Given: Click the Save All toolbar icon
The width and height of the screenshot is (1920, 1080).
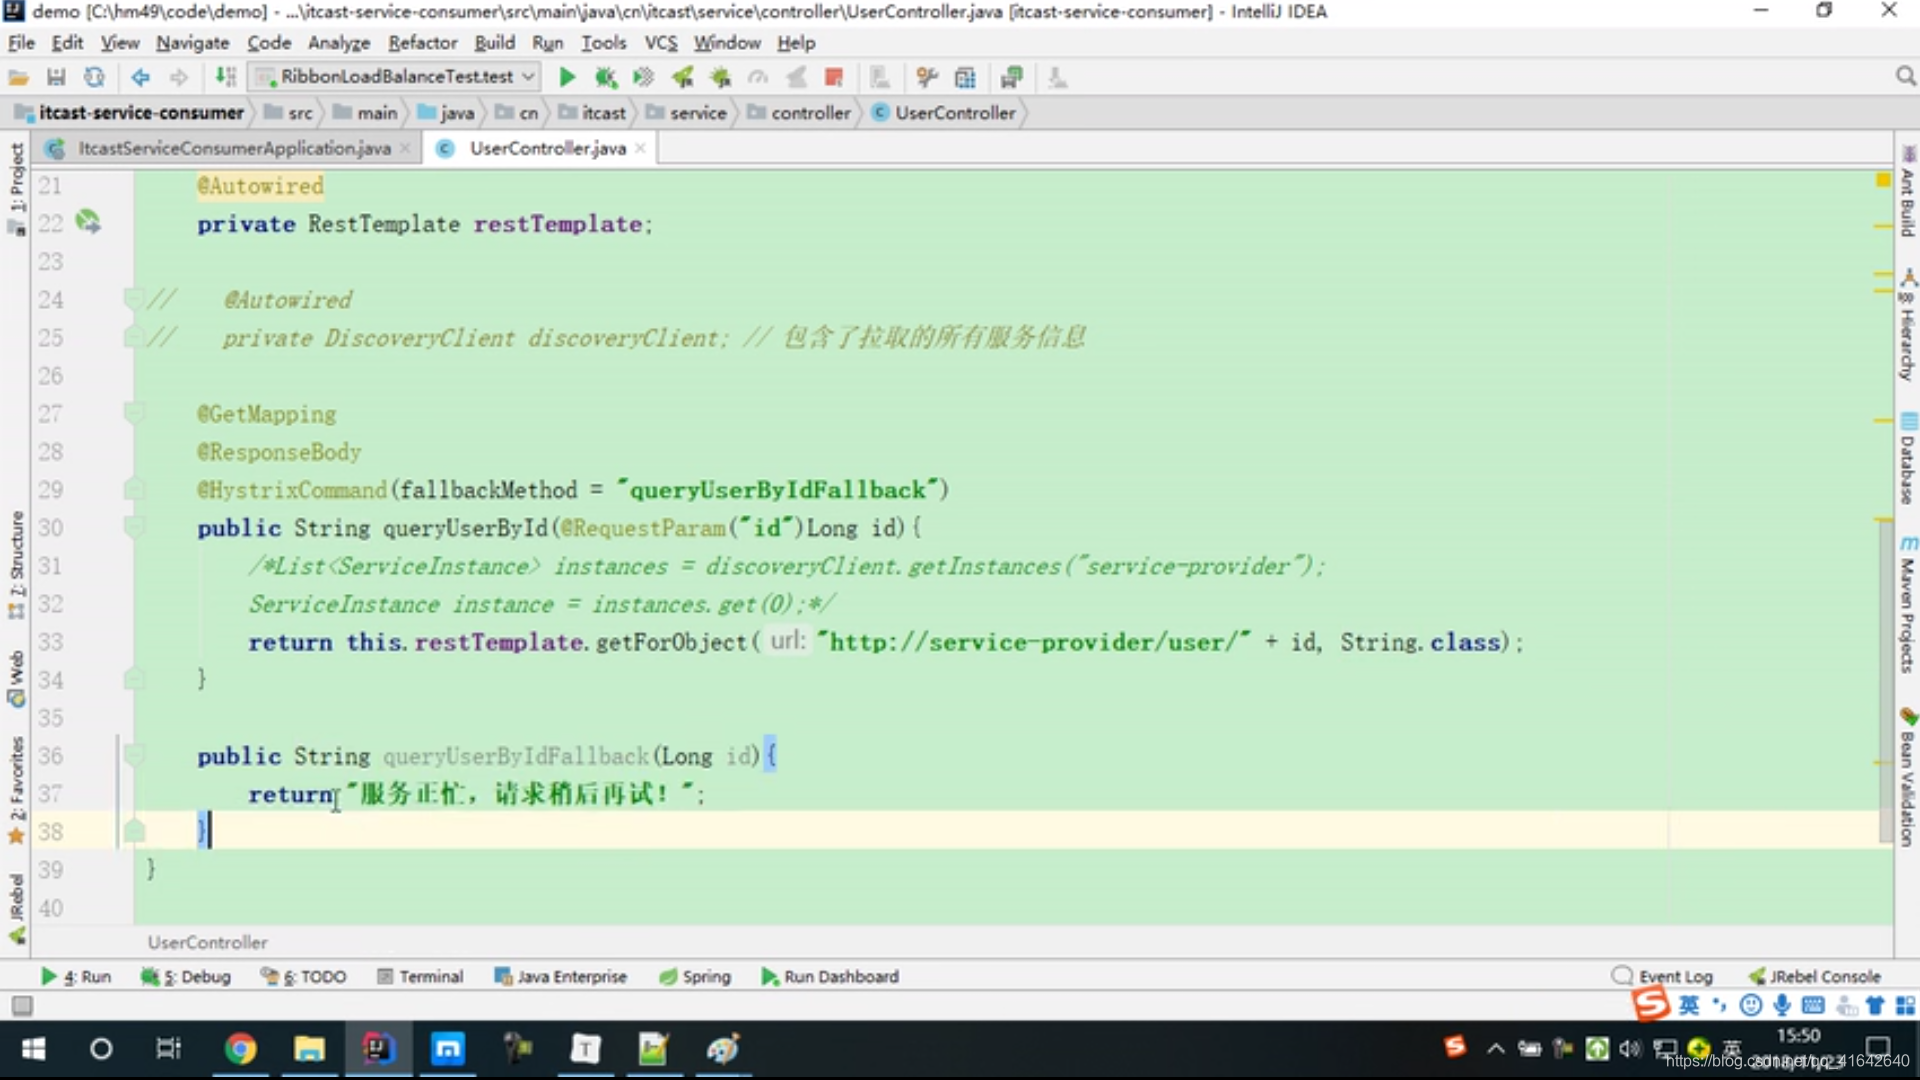Looking at the screenshot, I should 56,77.
